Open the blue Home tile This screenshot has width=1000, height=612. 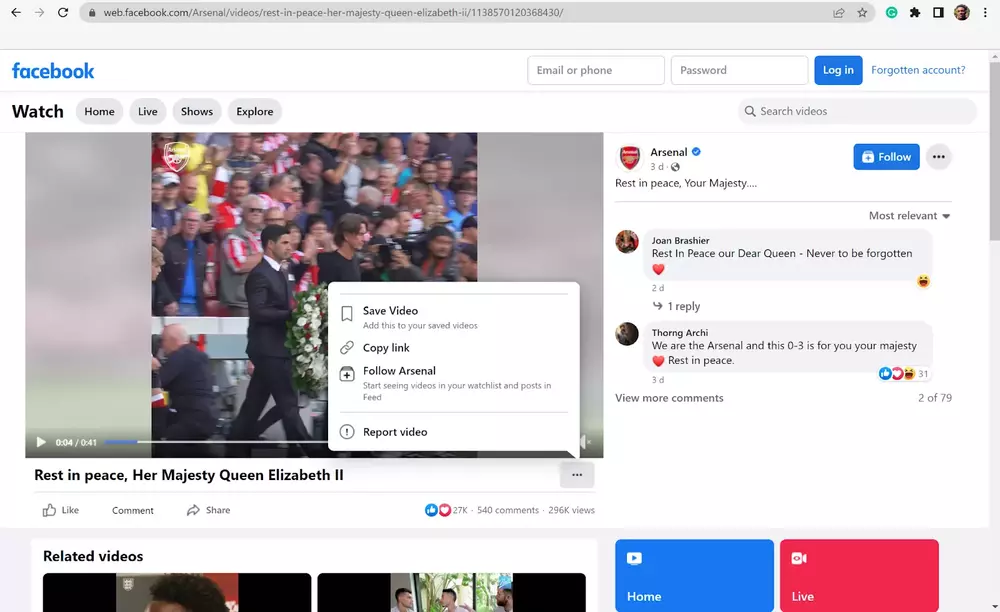[694, 576]
